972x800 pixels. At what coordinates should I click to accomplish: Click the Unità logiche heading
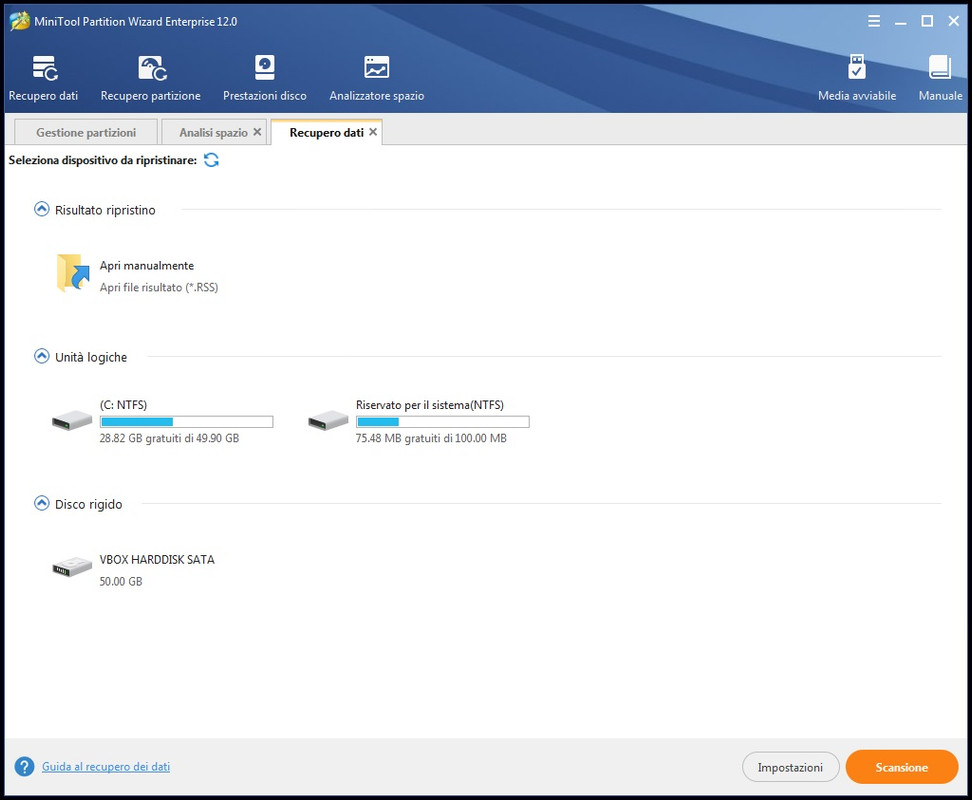91,357
